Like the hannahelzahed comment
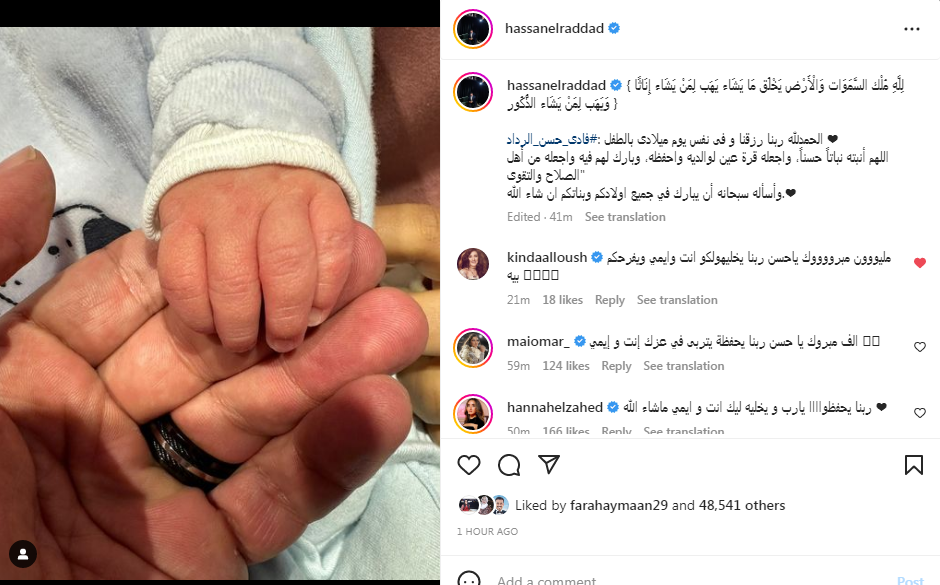The height and width of the screenshot is (585, 940). tap(920, 413)
